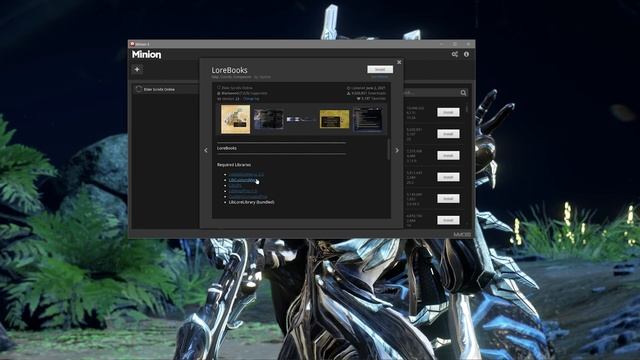Image resolution: width=640 pixels, height=360 pixels.
Task: Click the first Install button in addon list
Action: tap(448, 112)
